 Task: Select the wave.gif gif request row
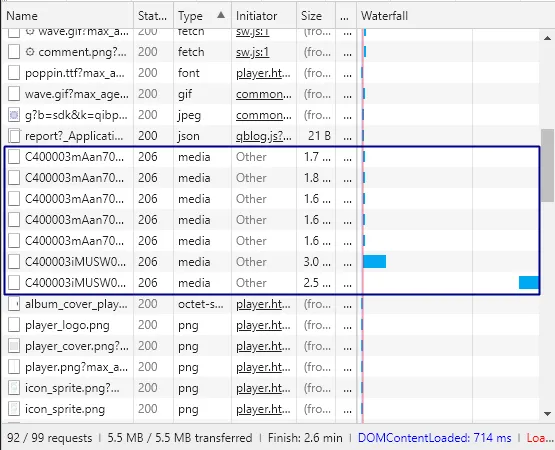point(271,94)
